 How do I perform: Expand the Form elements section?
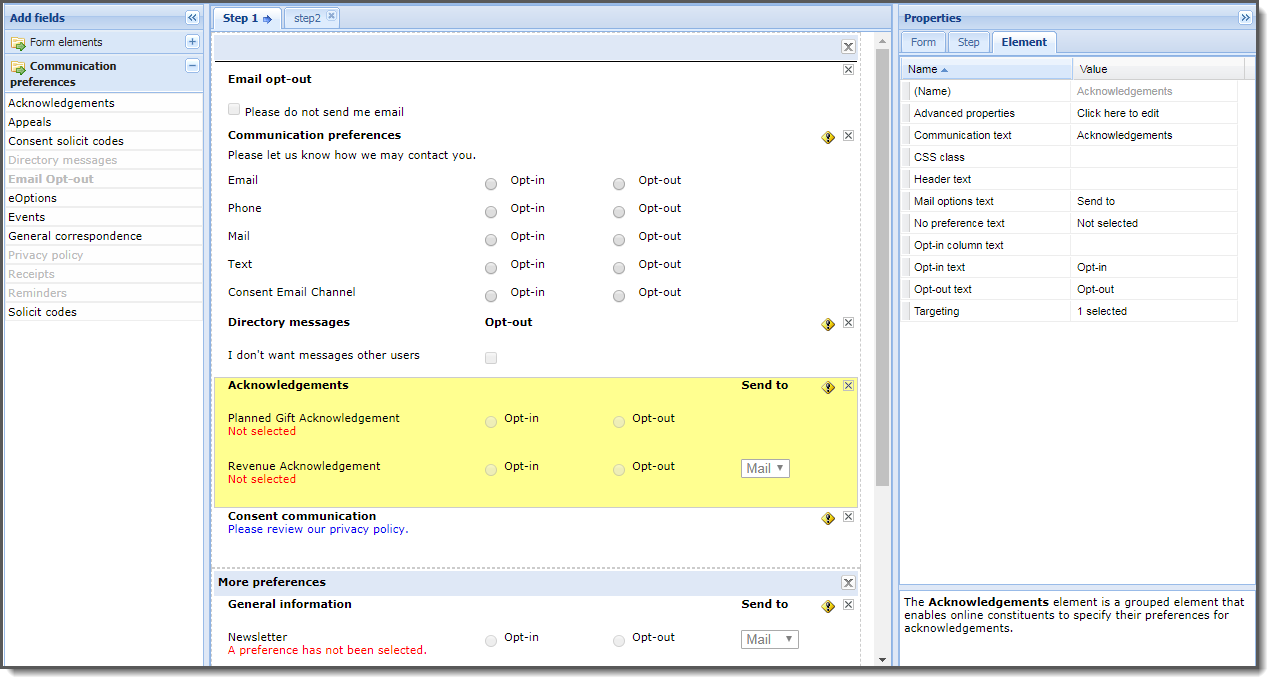pos(192,42)
